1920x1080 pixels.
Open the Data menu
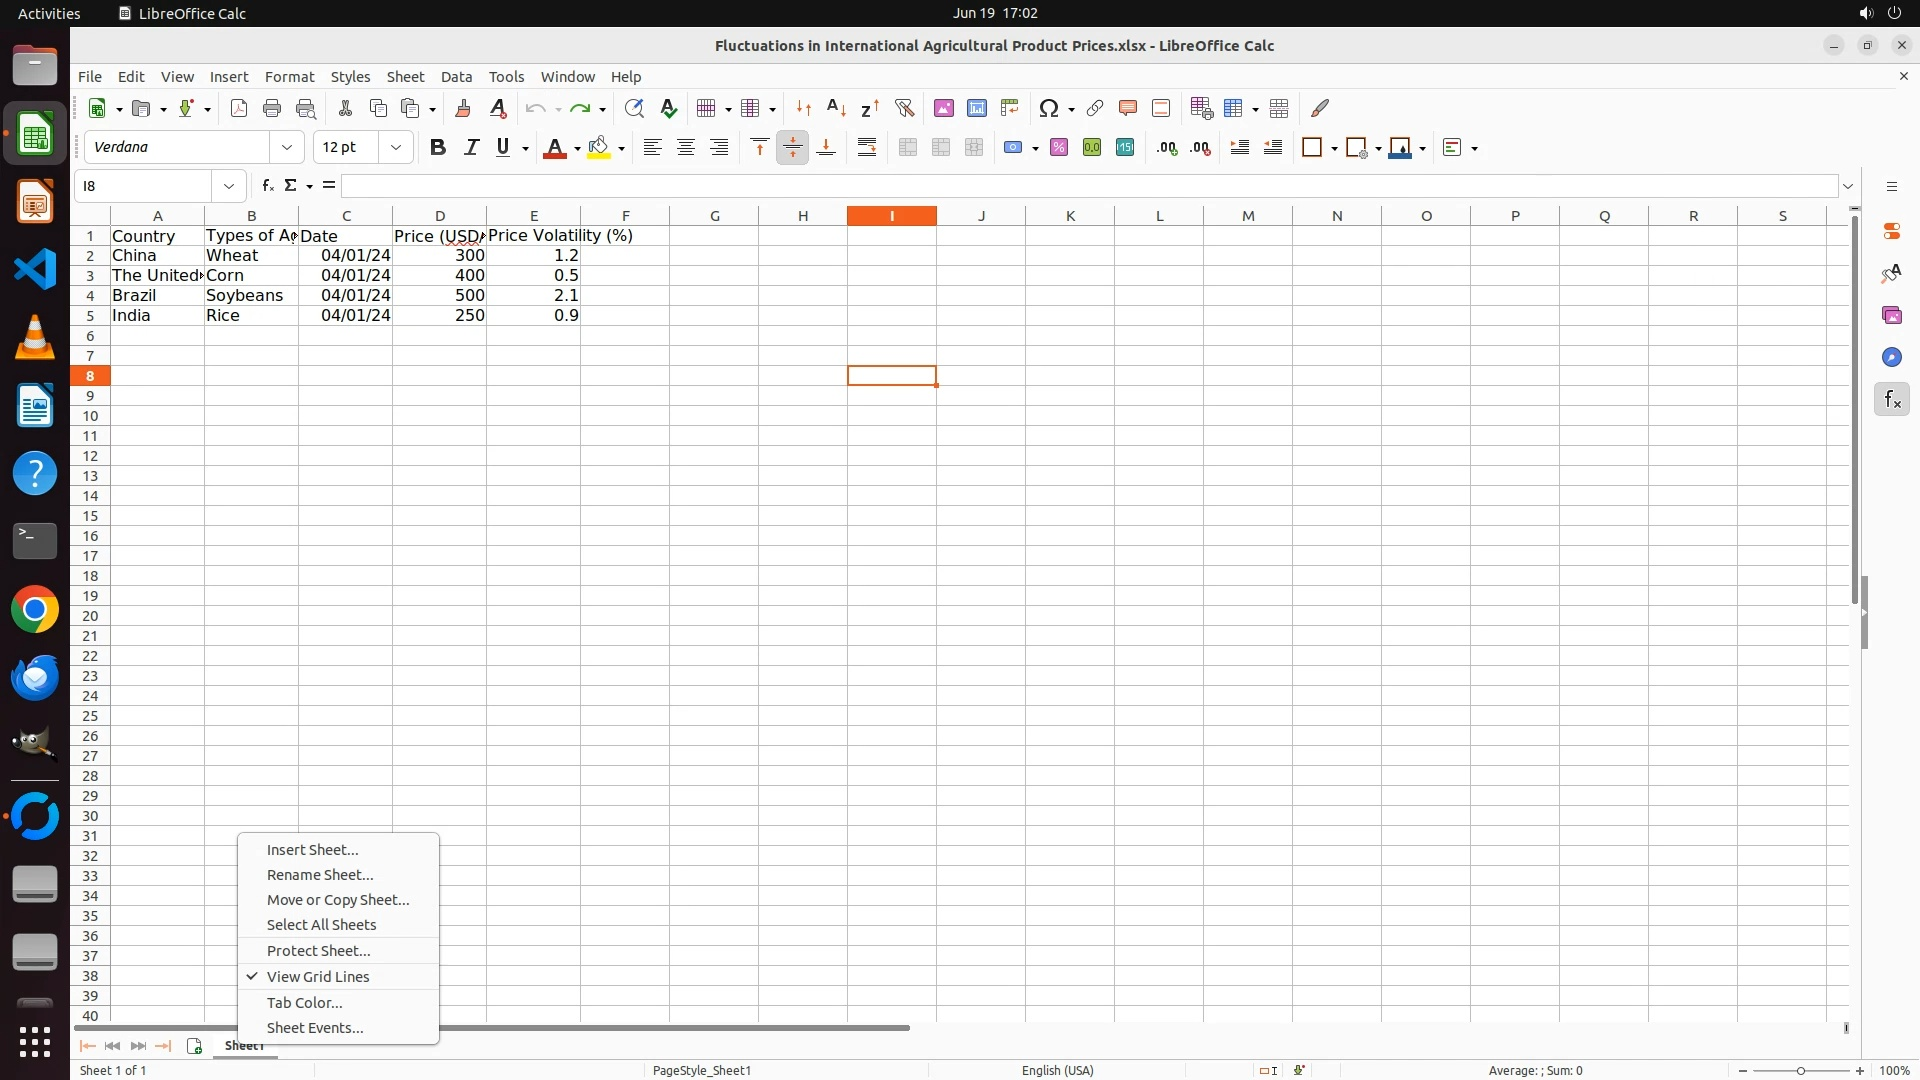point(456,77)
